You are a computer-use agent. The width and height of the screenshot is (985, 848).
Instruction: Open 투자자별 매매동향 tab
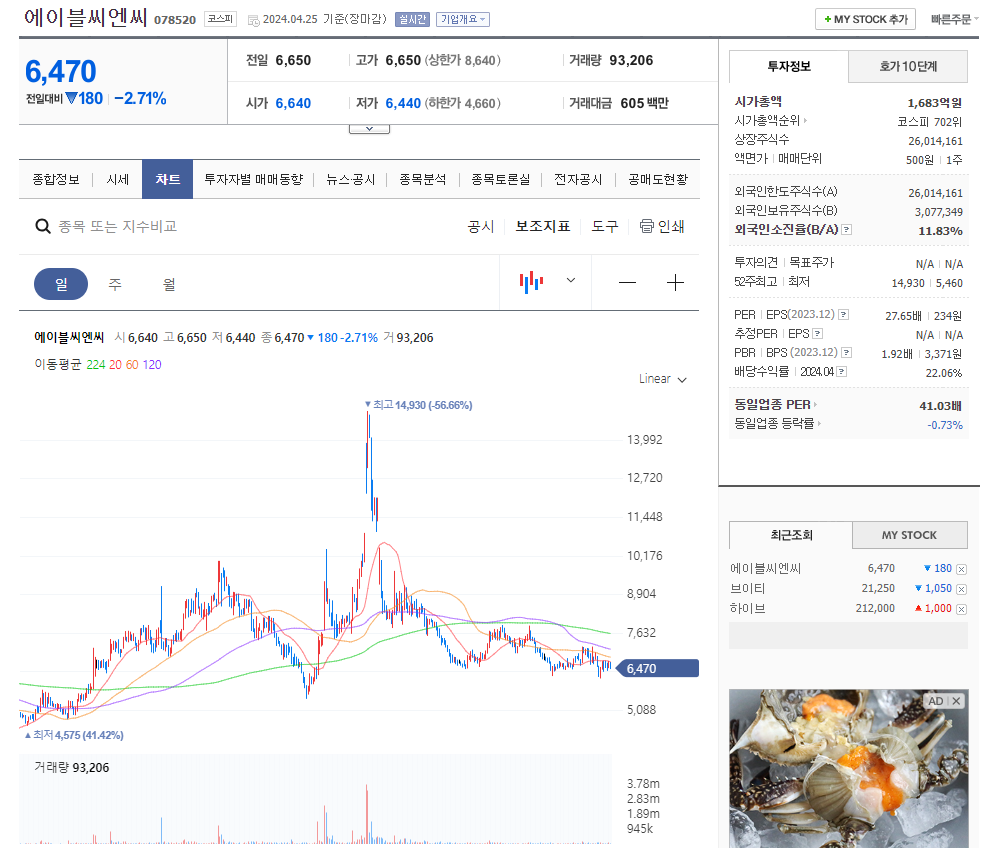(253, 180)
